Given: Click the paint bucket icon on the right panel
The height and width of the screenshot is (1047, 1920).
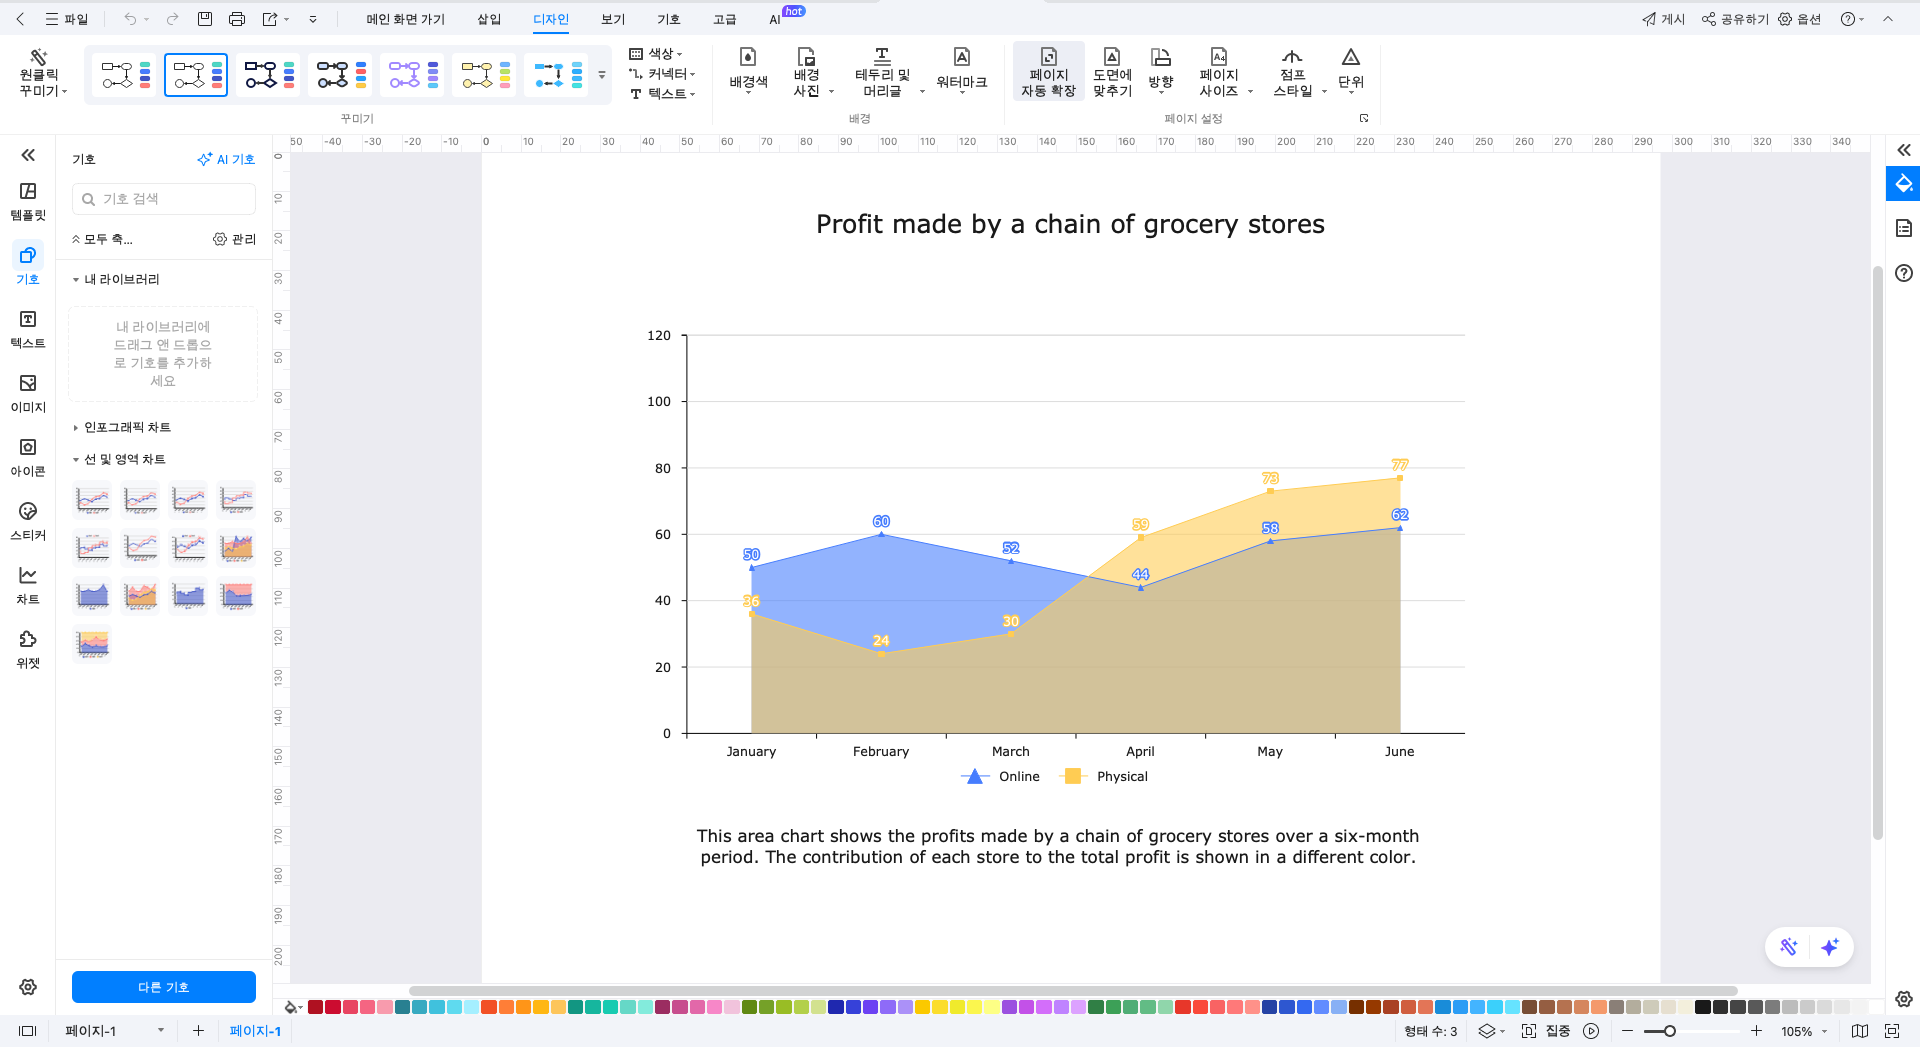Looking at the screenshot, I should 1903,184.
